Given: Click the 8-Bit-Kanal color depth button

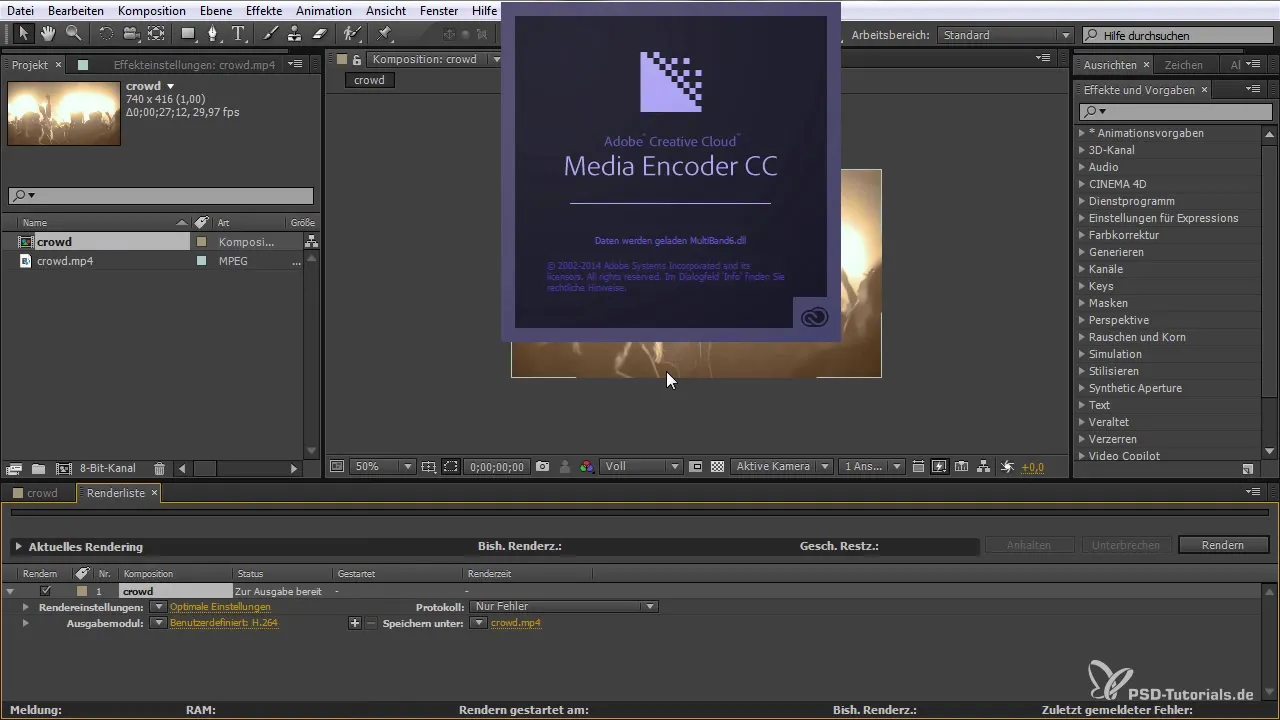Looking at the screenshot, I should tap(108, 468).
